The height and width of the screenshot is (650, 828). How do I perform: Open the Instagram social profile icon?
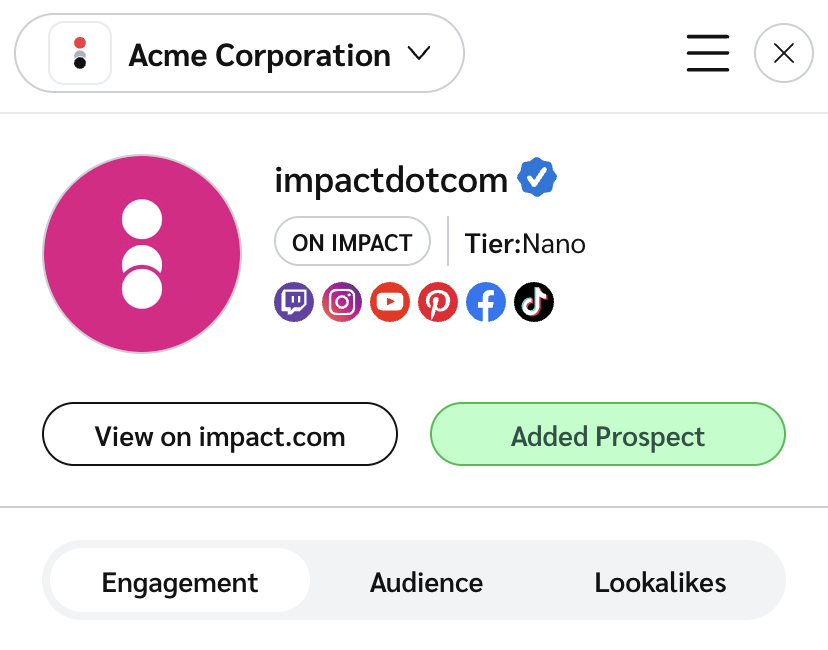pos(342,302)
